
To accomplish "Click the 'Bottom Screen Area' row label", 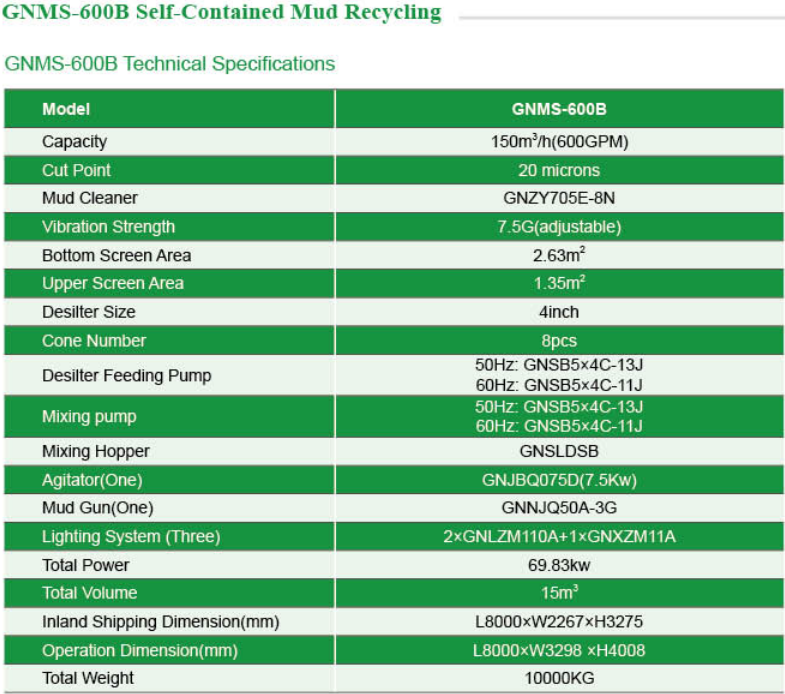I will point(117,255).
